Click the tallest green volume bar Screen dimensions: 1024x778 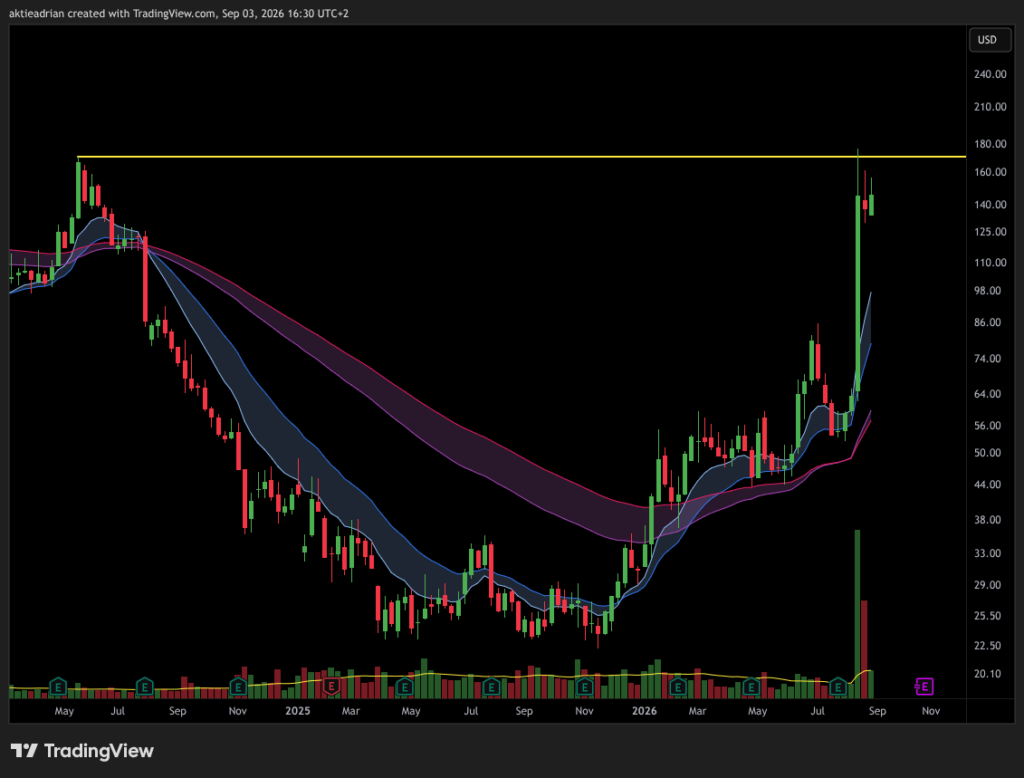coord(857,614)
